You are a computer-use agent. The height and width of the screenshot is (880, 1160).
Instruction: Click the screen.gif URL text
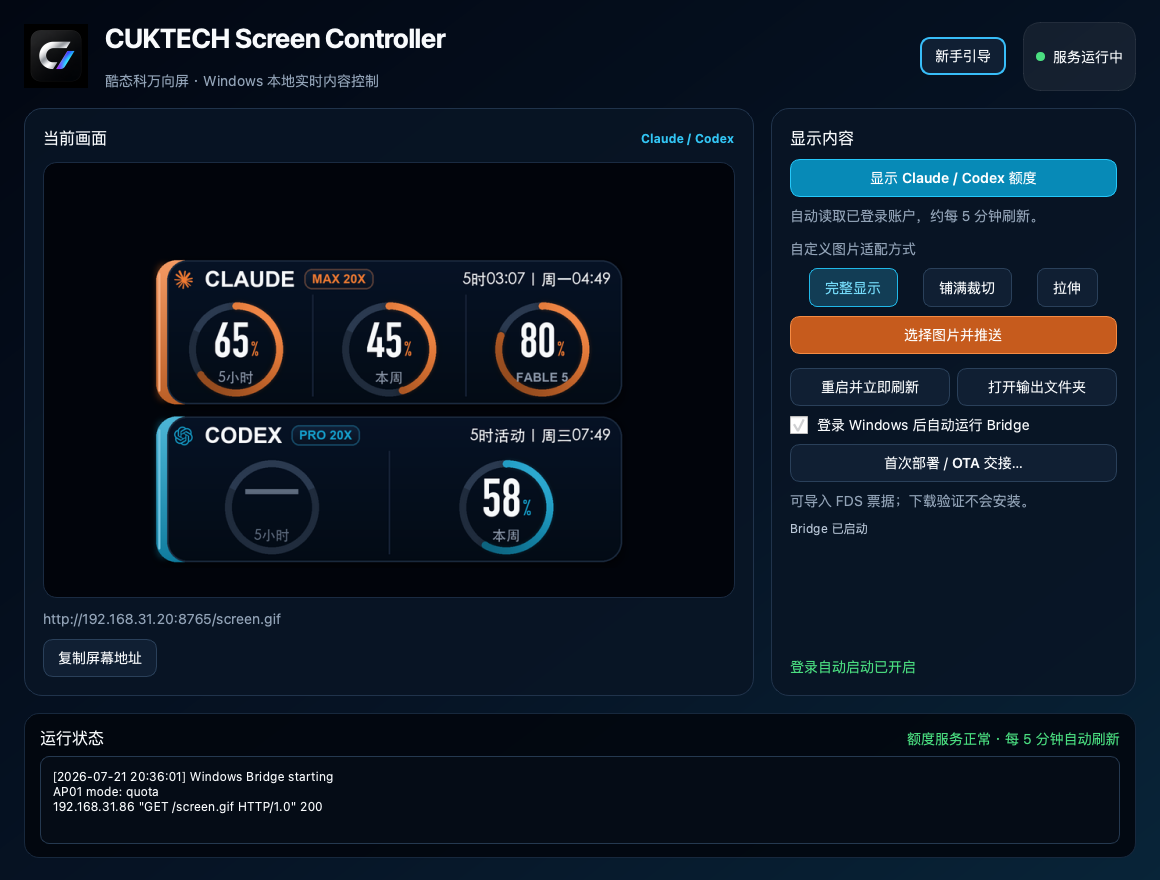coord(162,619)
